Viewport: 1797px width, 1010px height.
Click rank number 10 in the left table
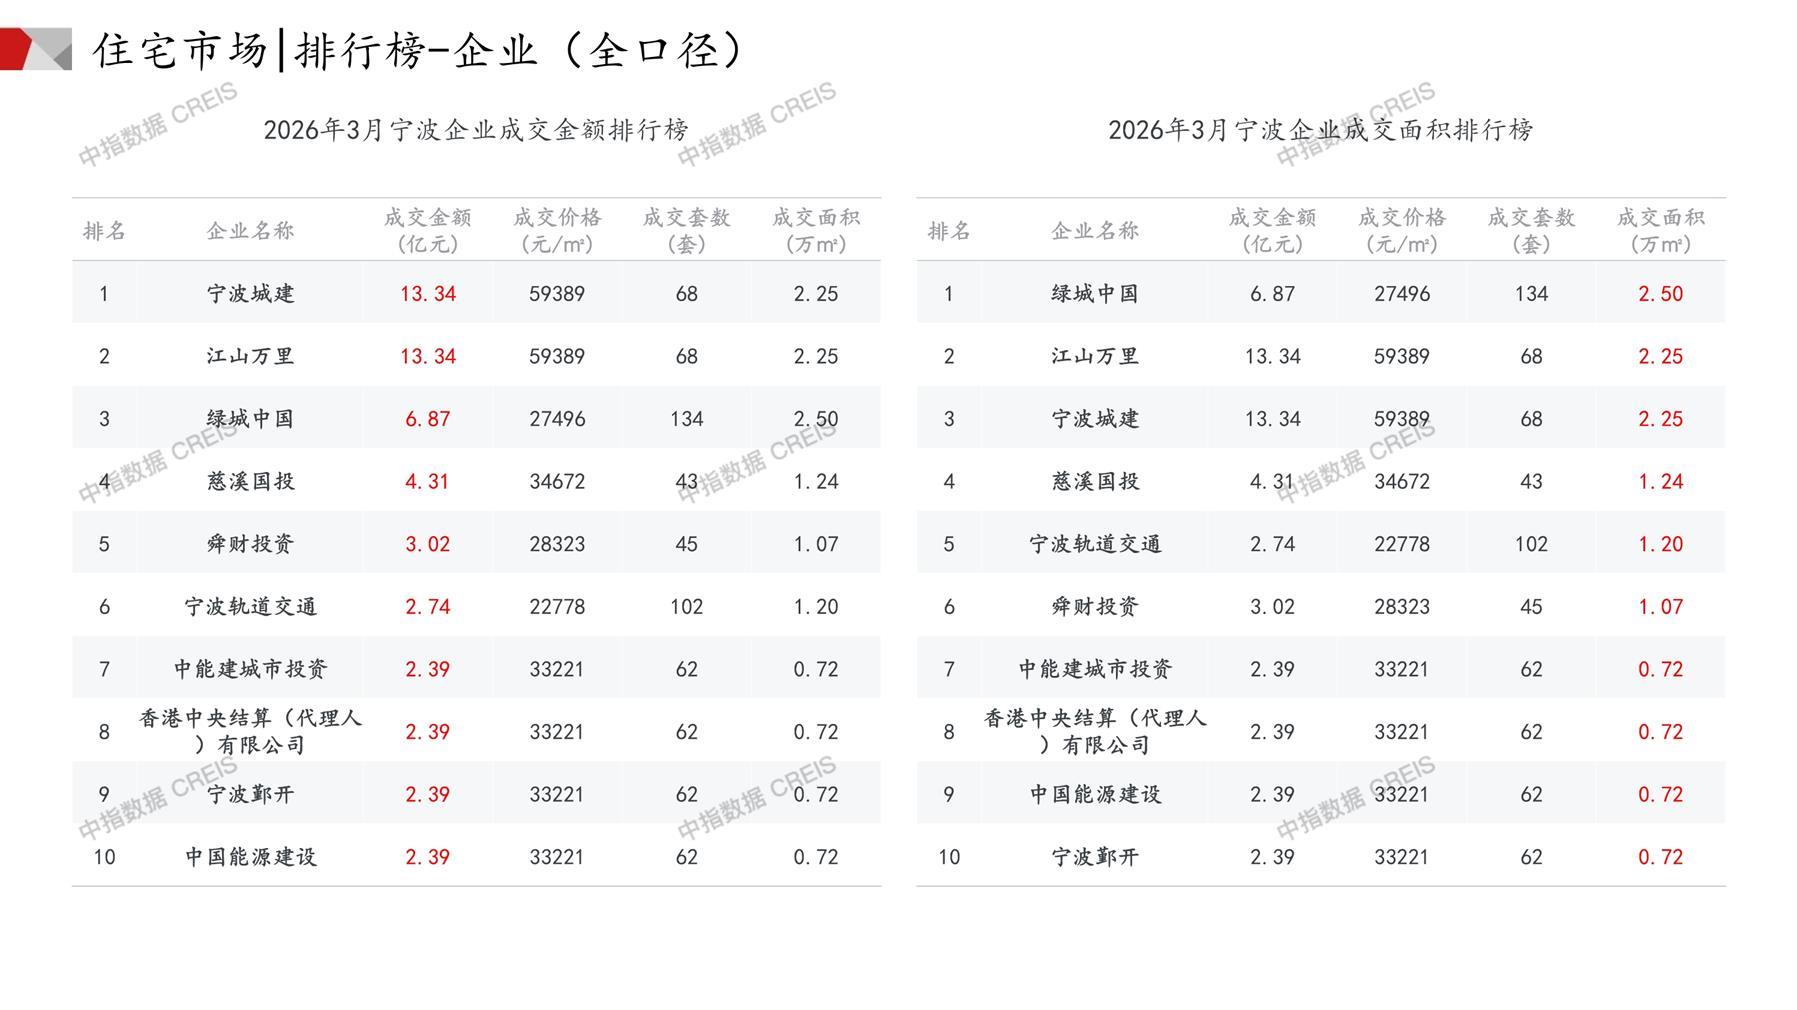point(104,857)
